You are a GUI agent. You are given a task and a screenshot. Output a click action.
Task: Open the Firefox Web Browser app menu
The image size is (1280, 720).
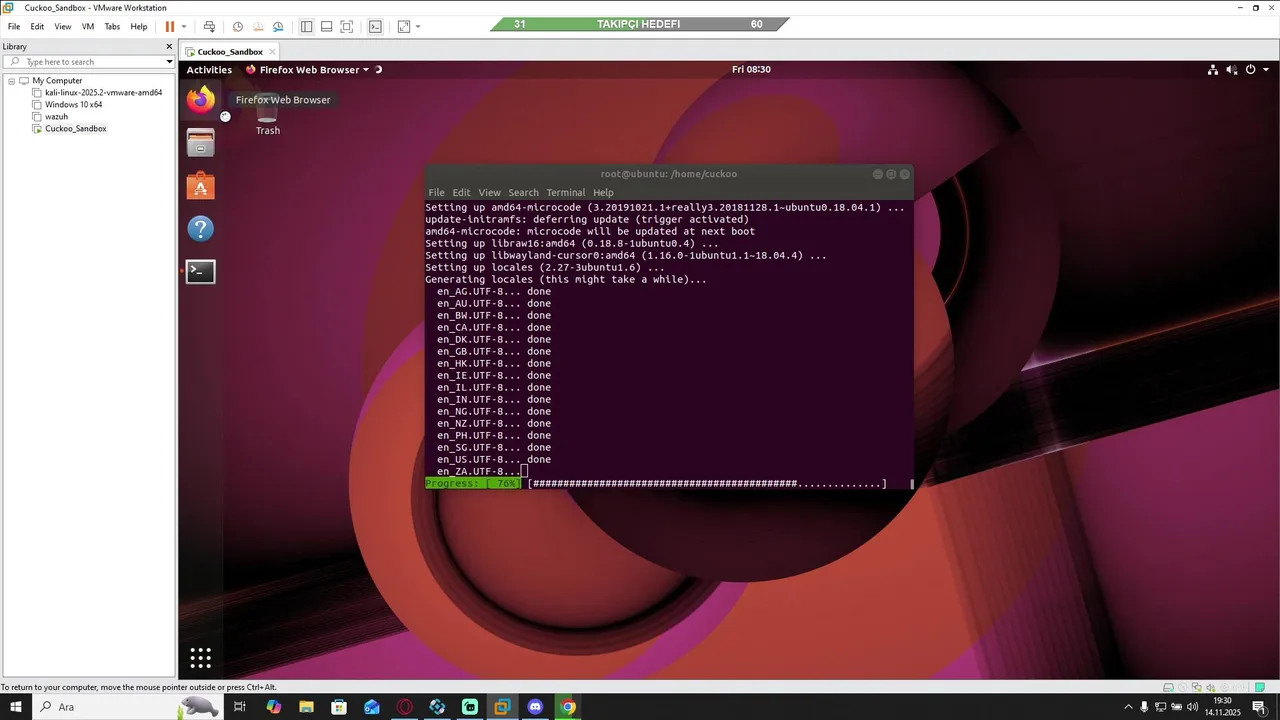tap(308, 70)
